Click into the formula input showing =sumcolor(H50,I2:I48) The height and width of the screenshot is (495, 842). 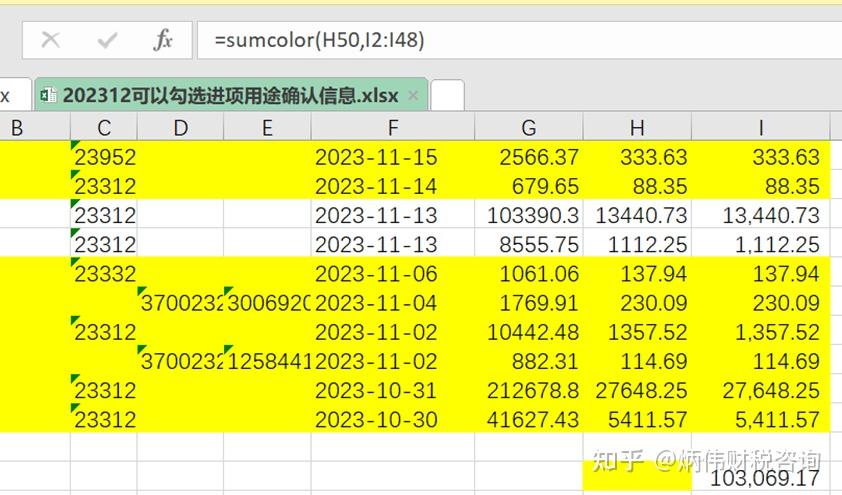pos(519,40)
